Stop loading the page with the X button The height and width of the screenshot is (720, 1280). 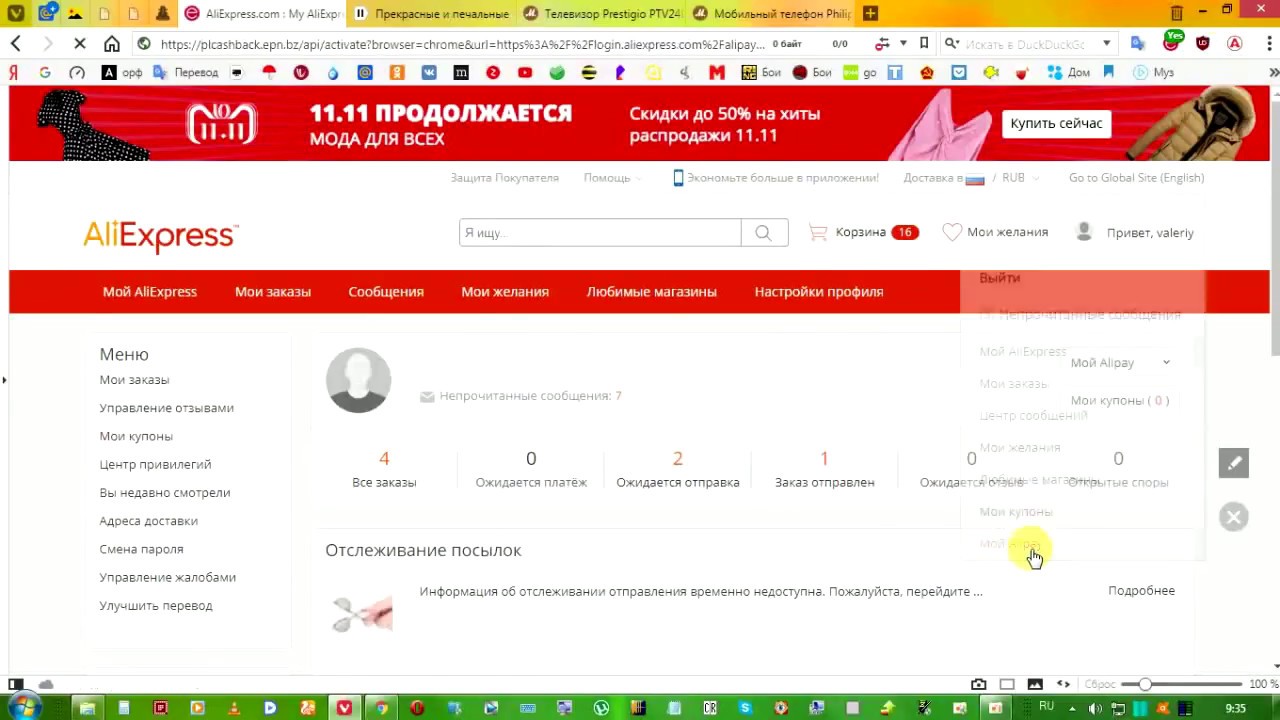click(80, 44)
